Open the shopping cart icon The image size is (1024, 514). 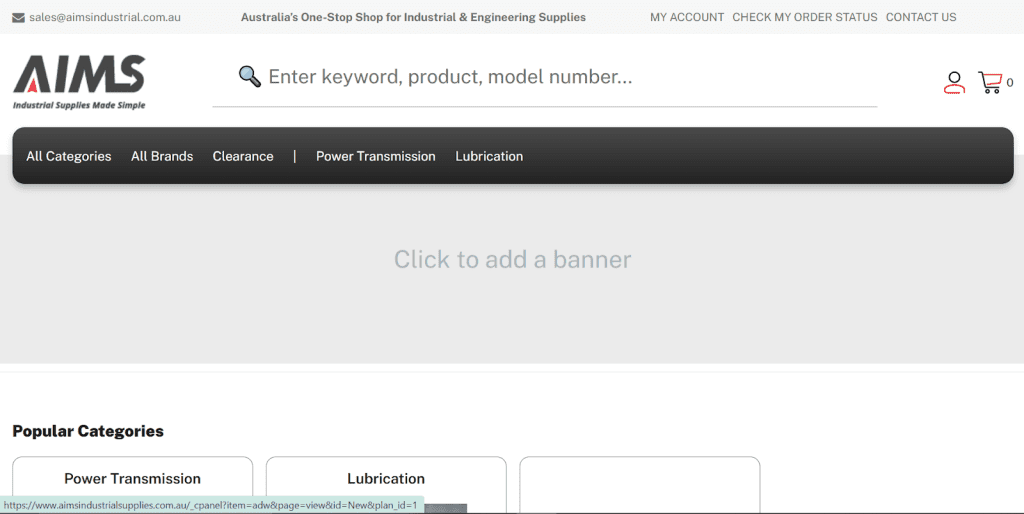pos(989,83)
